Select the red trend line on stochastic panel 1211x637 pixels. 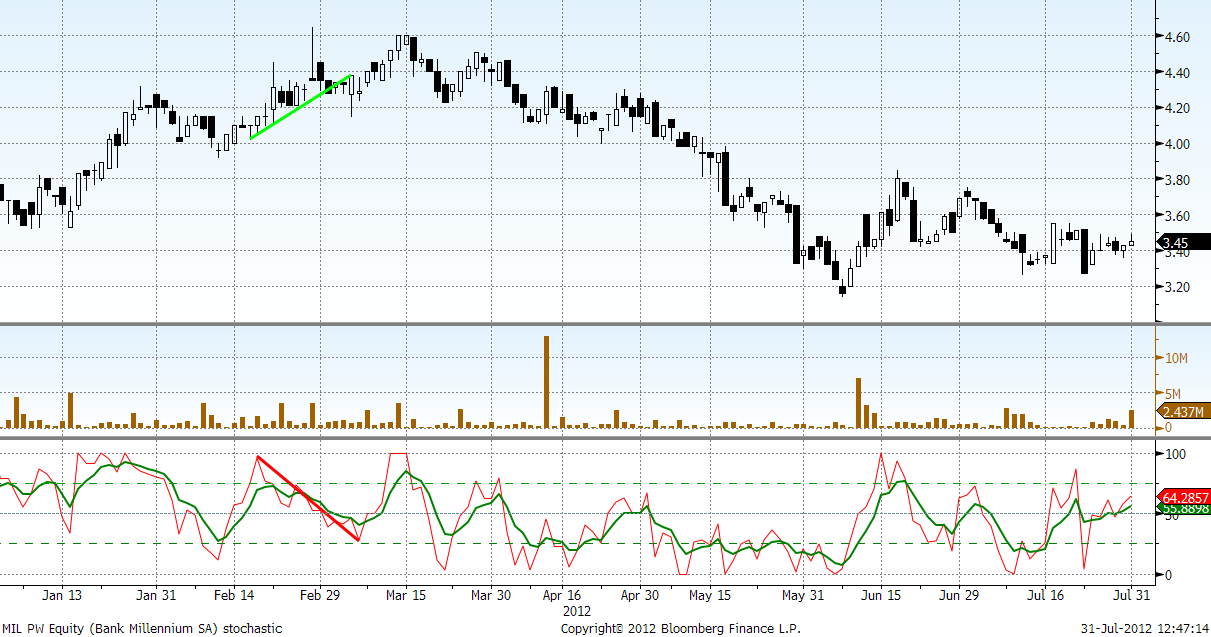pos(308,498)
